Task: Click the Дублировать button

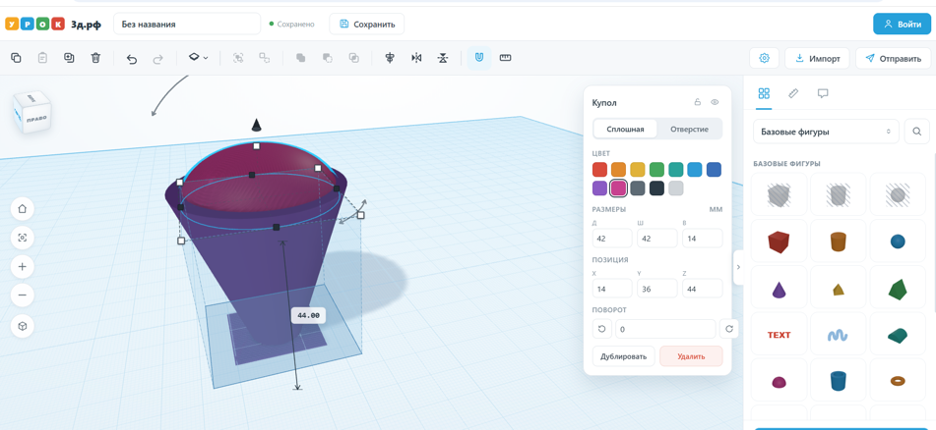Action: [623, 356]
